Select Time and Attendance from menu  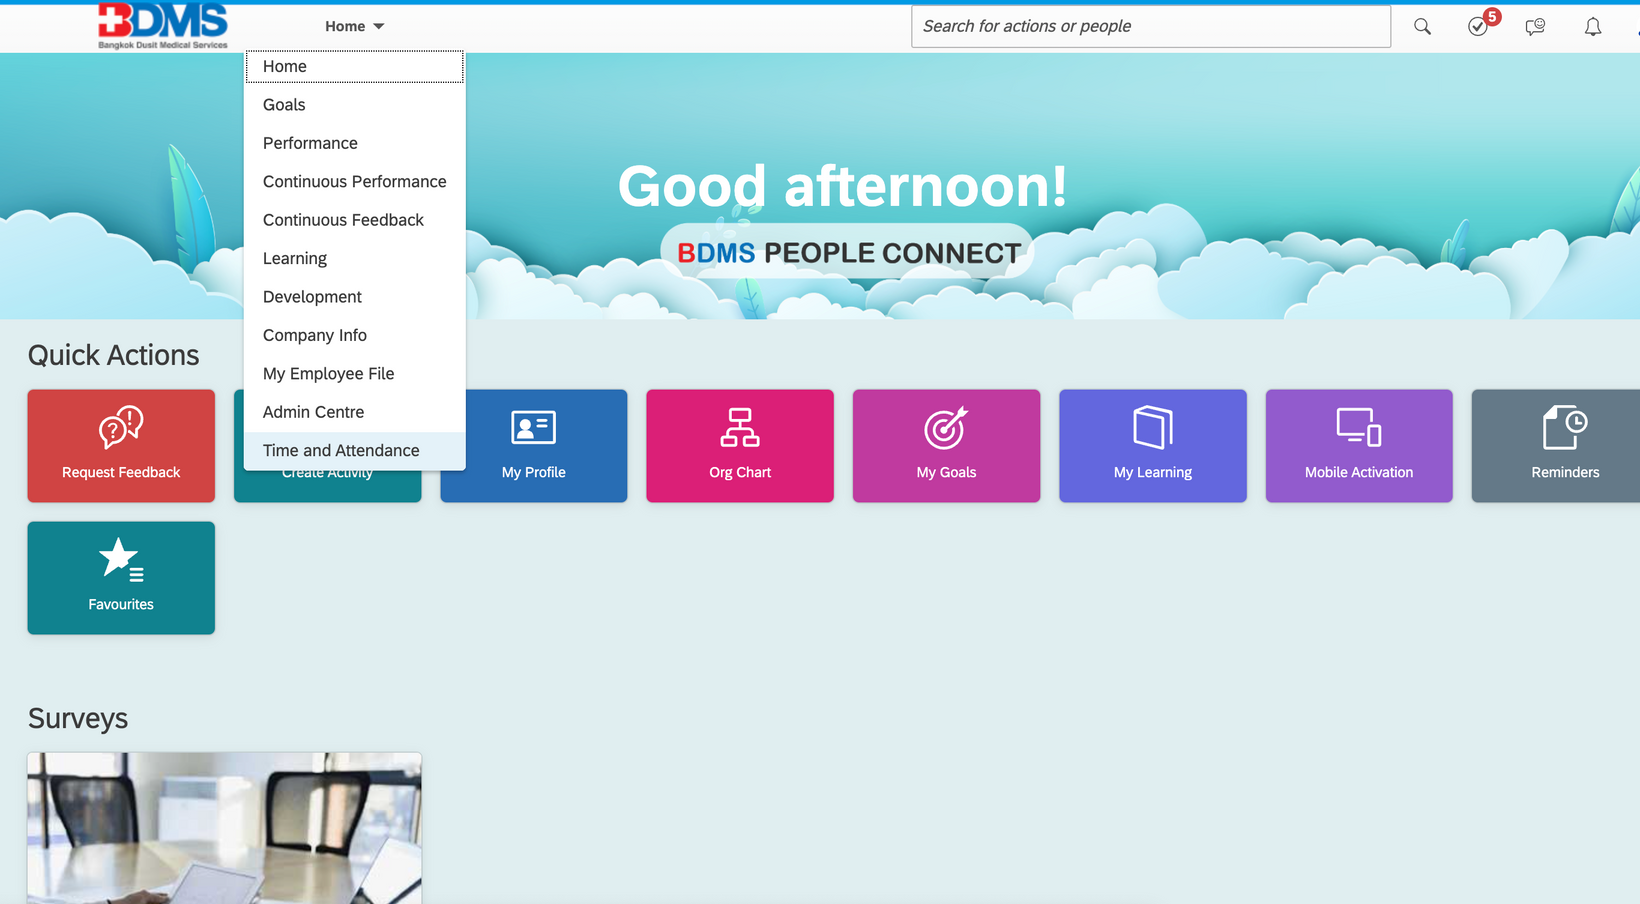tap(341, 451)
